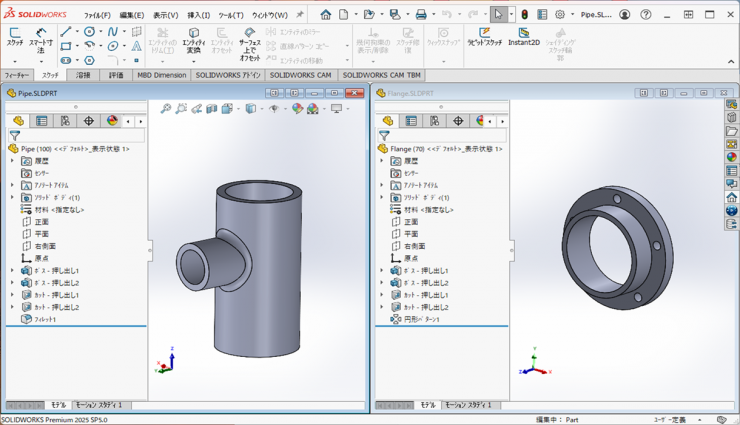Expand ボス - 押し出し1 in the Pipe feature tree
Image resolution: width=740 pixels, height=425 pixels.
(12, 271)
